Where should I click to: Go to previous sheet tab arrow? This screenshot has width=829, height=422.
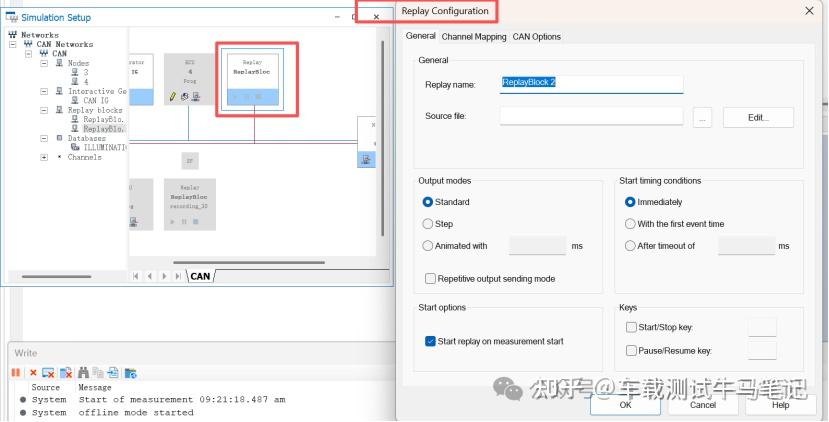pos(150,276)
